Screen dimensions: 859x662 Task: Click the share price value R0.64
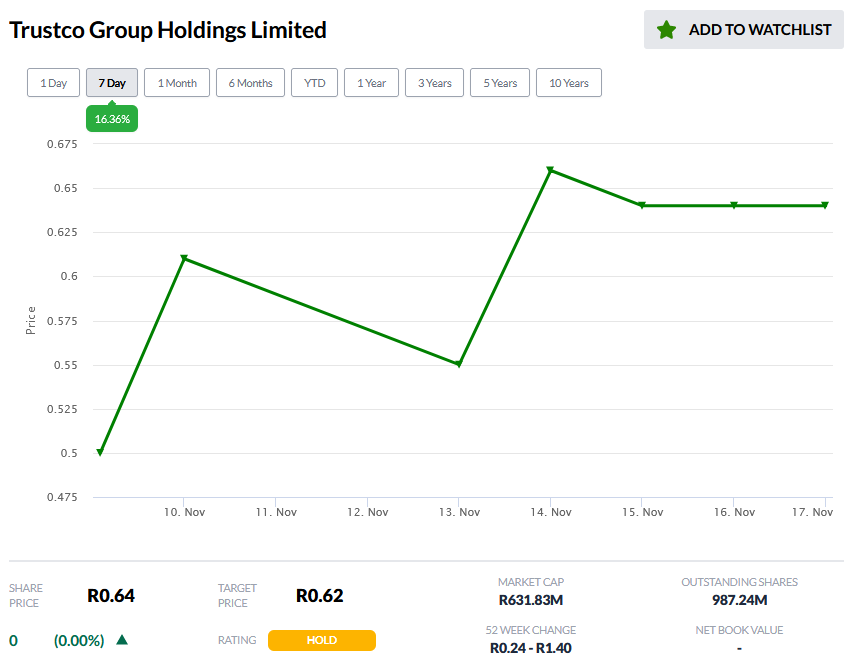(111, 596)
